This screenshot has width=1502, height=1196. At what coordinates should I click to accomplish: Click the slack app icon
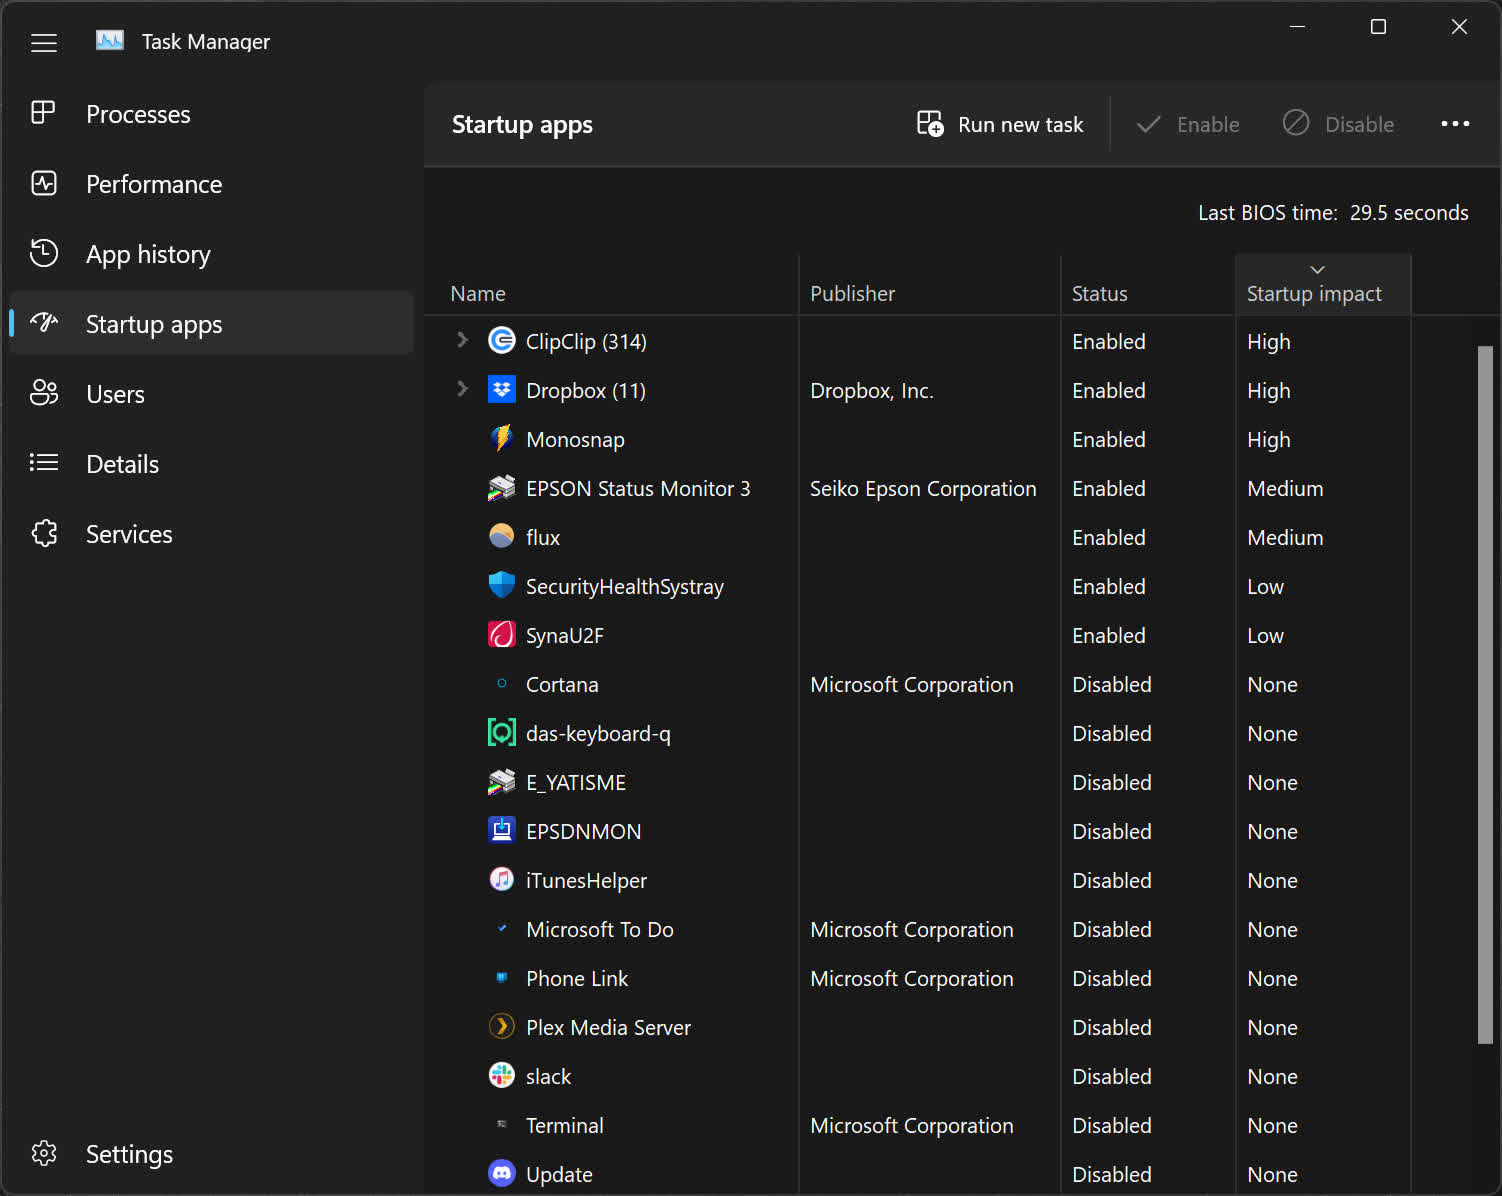(x=501, y=1076)
